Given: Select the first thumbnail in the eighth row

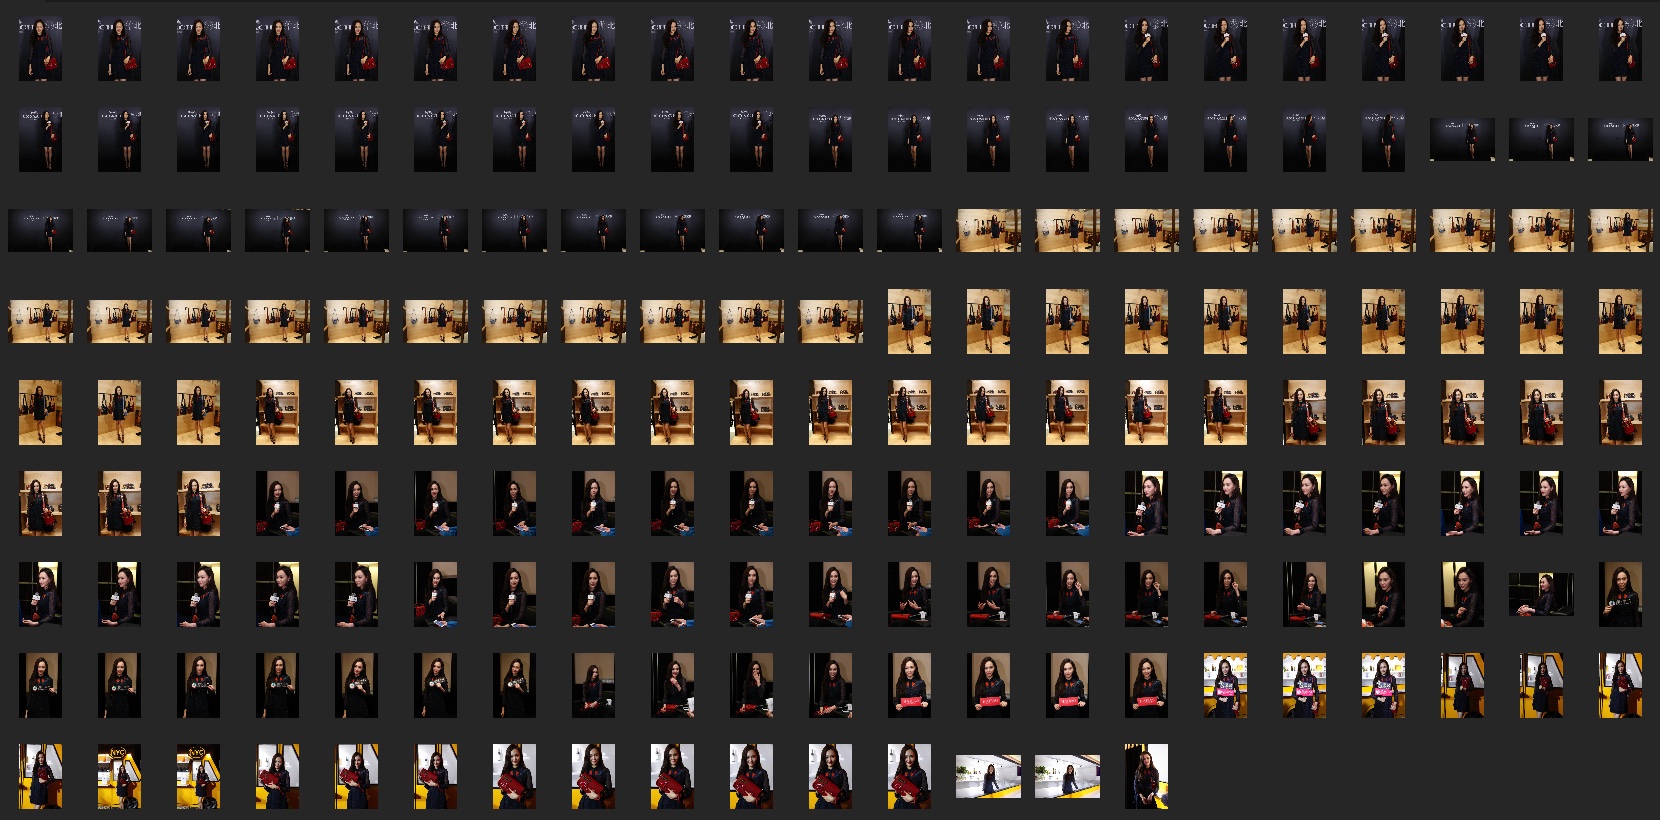Looking at the screenshot, I should click(40, 685).
